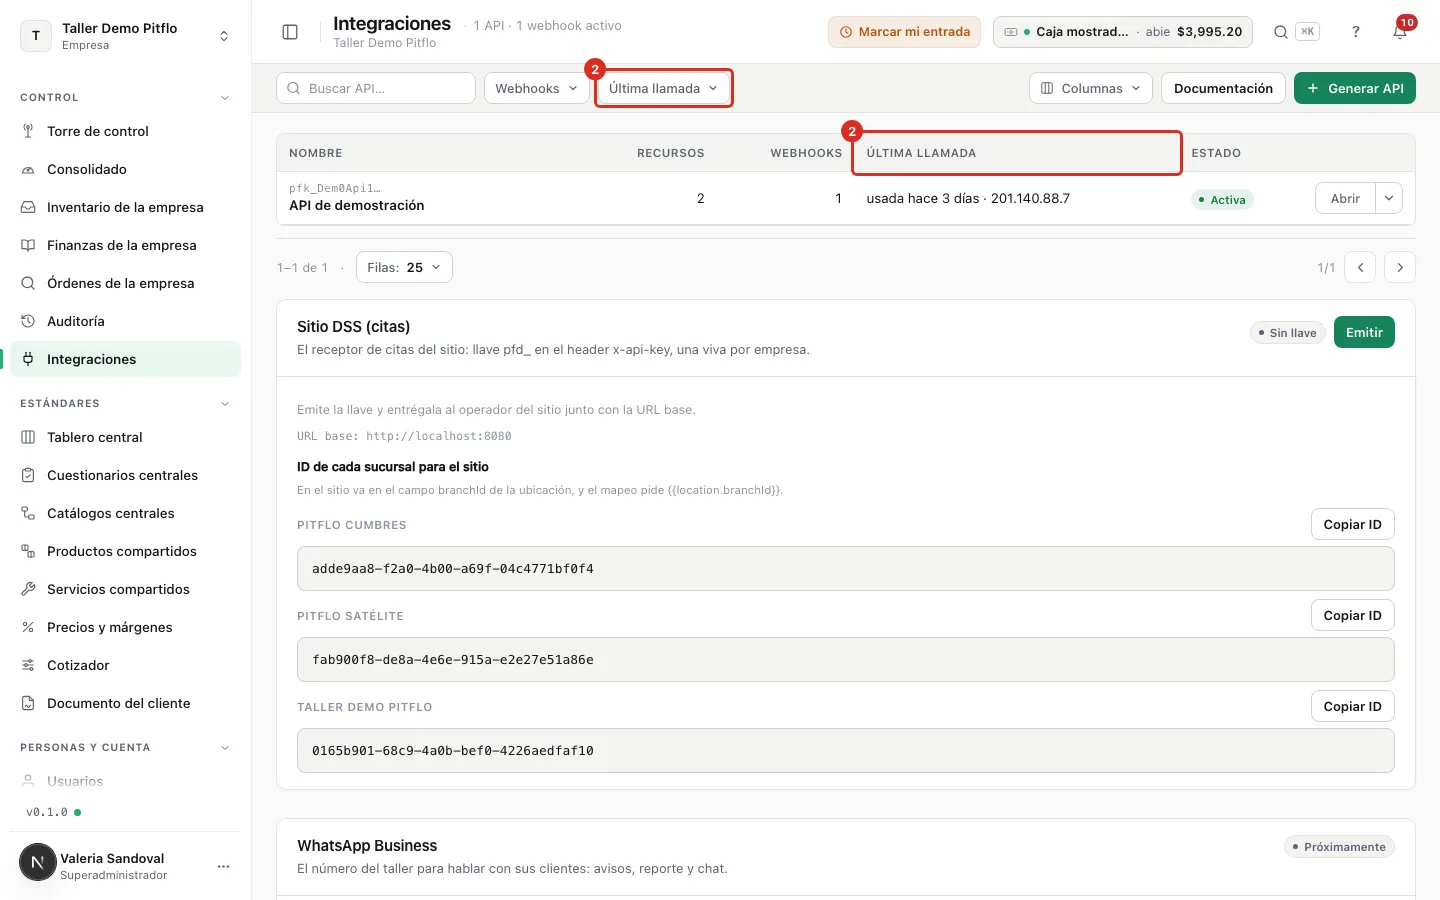The image size is (1440, 900).
Task: Expand the Abrir button arrow menu
Action: (x=1389, y=198)
